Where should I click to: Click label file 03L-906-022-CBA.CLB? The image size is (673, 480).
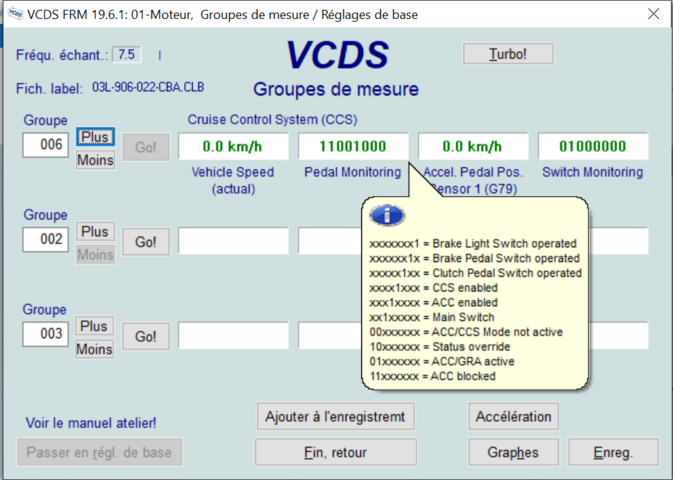click(x=148, y=88)
